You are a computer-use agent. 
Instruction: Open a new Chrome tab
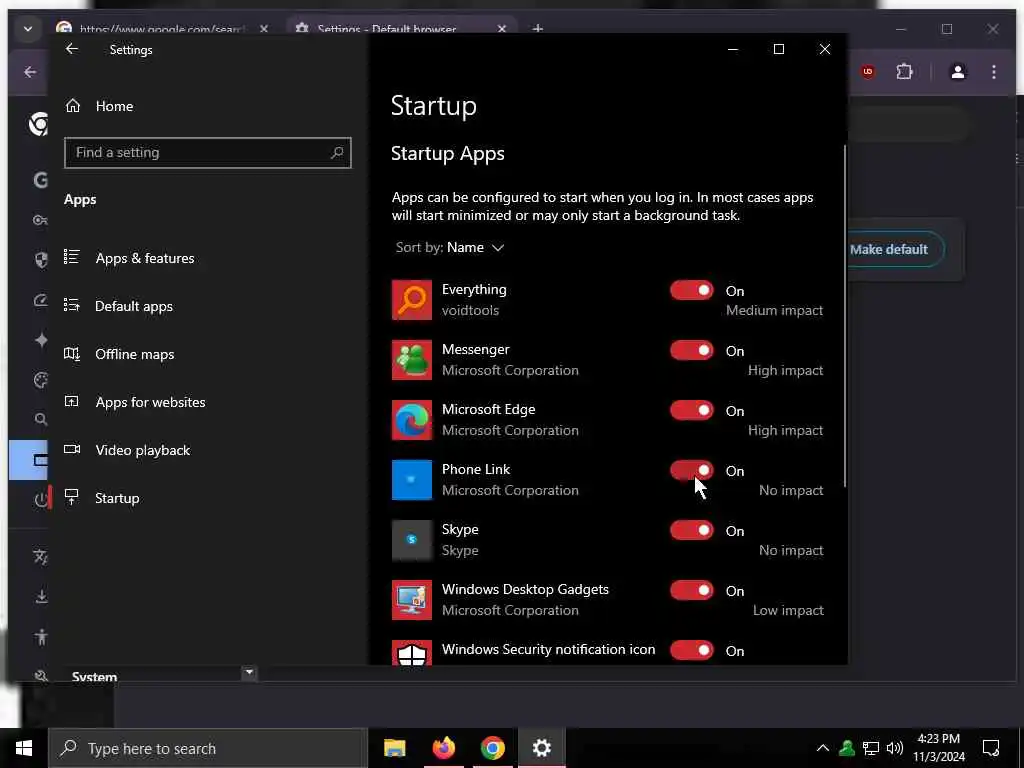(x=537, y=29)
